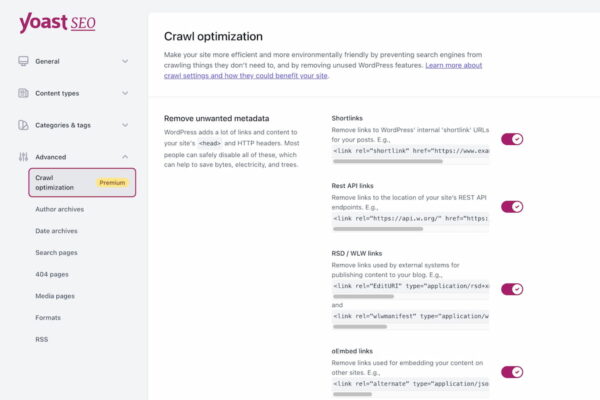
Task: Expand the Content types chevron
Action: click(x=125, y=93)
